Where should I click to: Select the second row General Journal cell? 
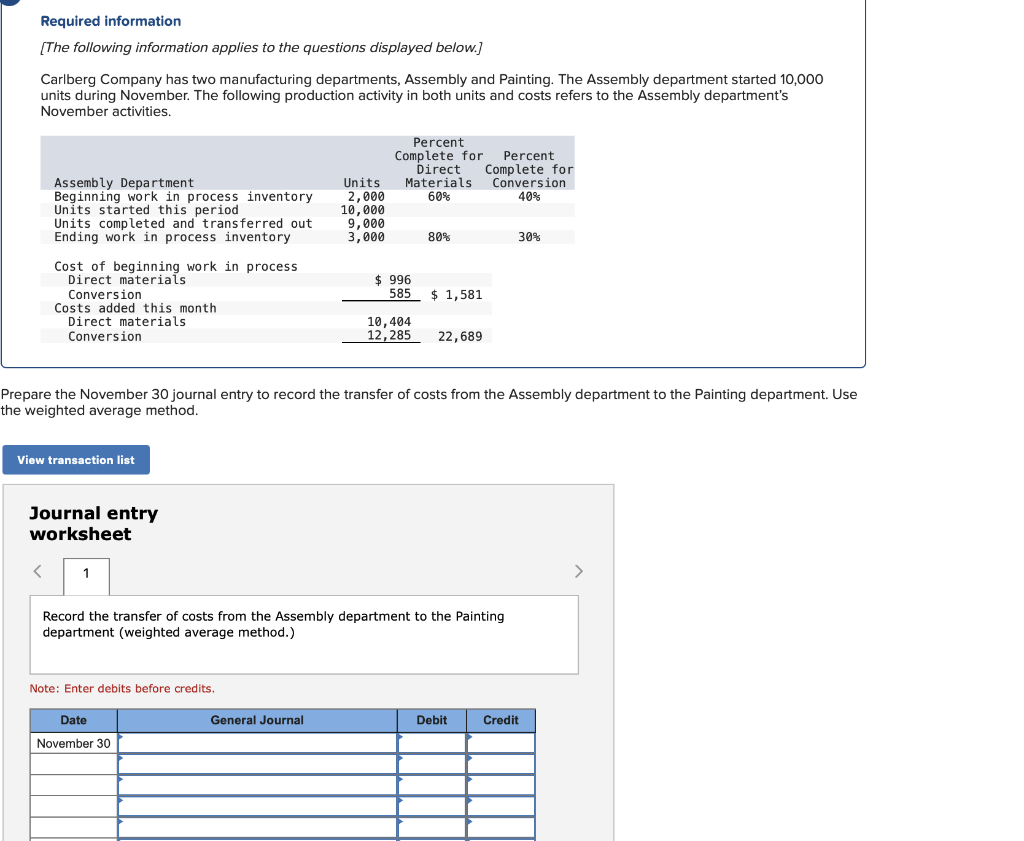click(x=257, y=764)
